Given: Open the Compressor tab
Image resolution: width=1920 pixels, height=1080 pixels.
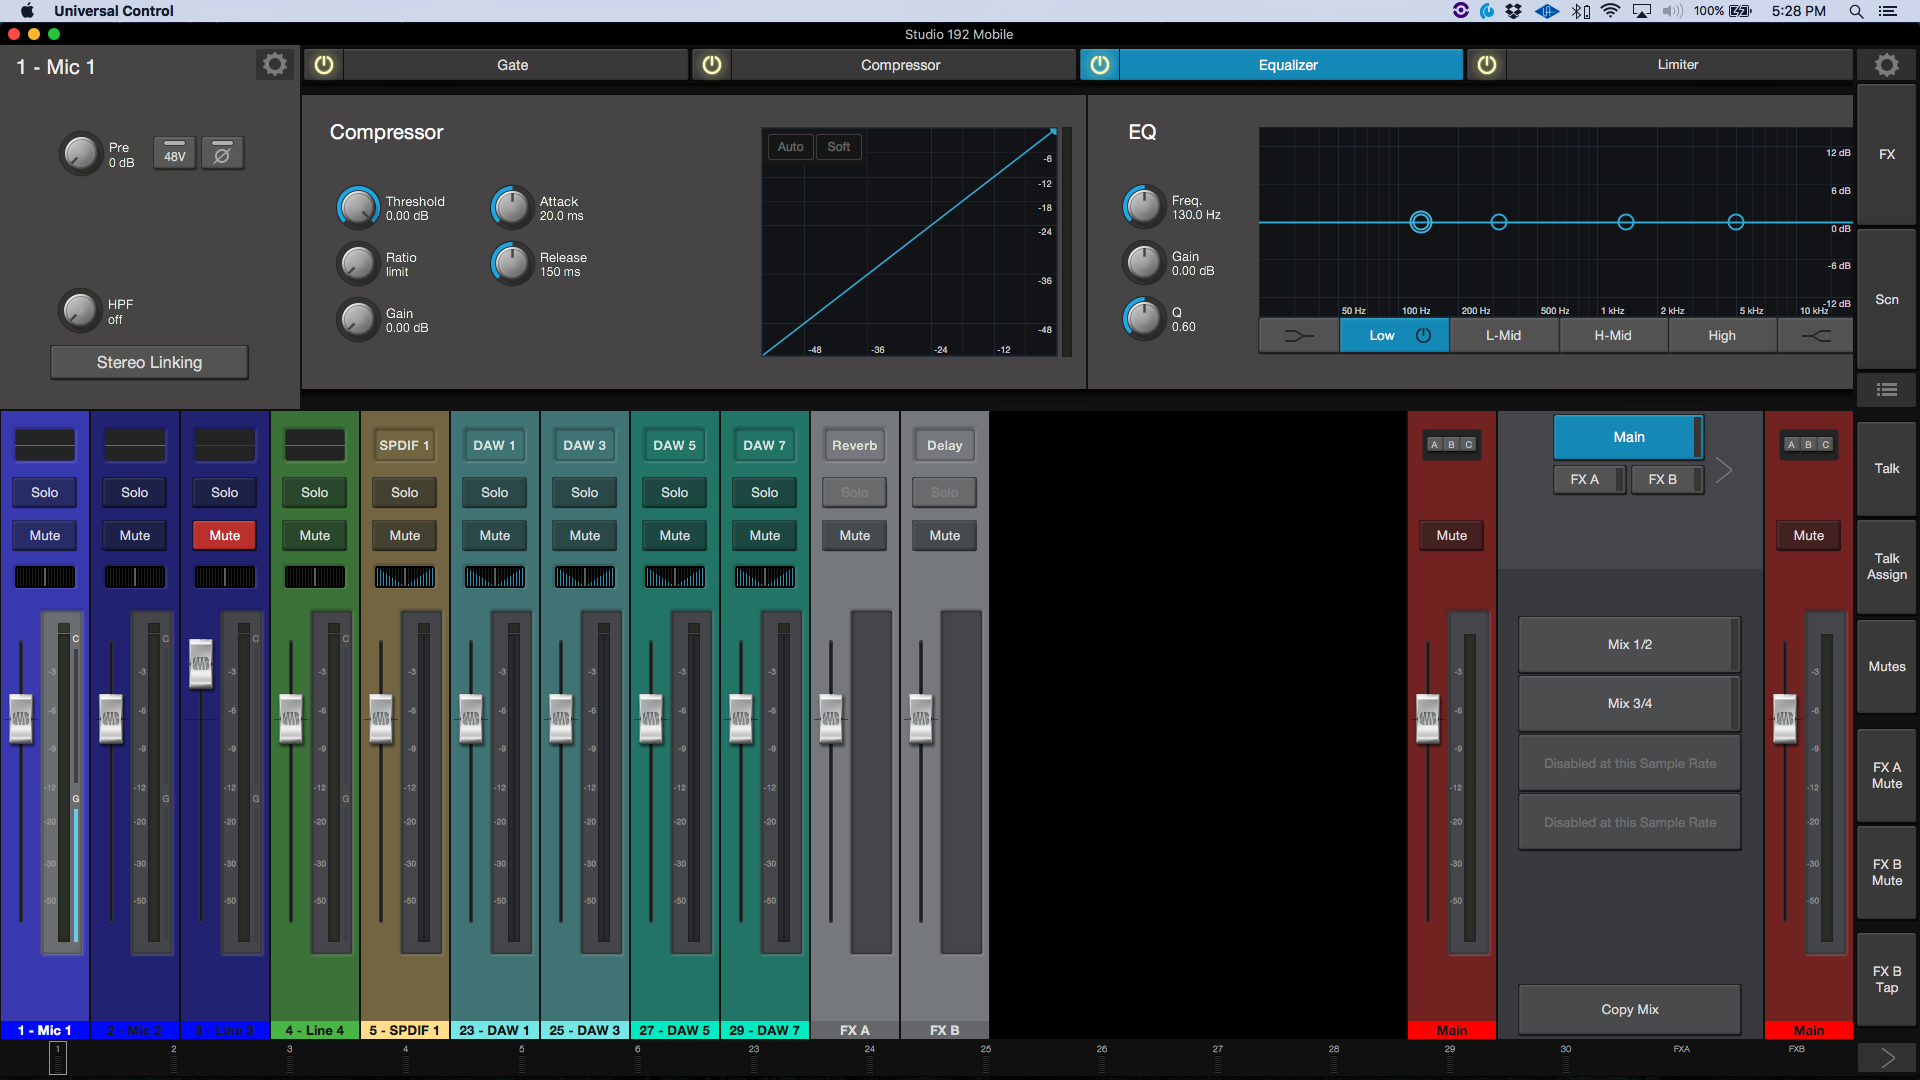Looking at the screenshot, I should point(902,65).
